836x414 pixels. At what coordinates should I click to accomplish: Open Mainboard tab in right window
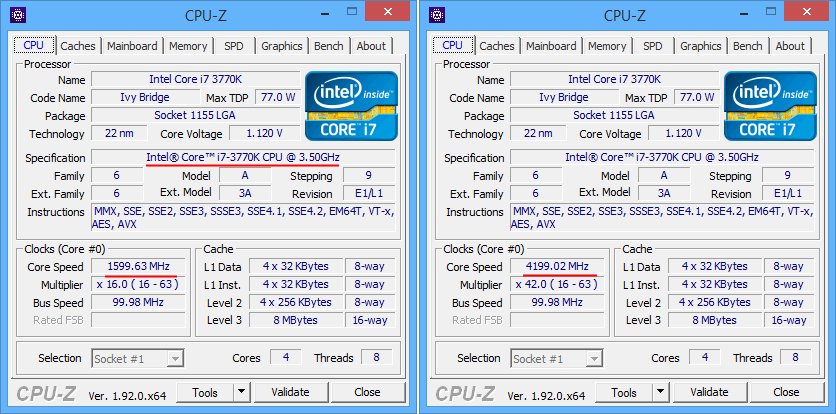coord(551,46)
